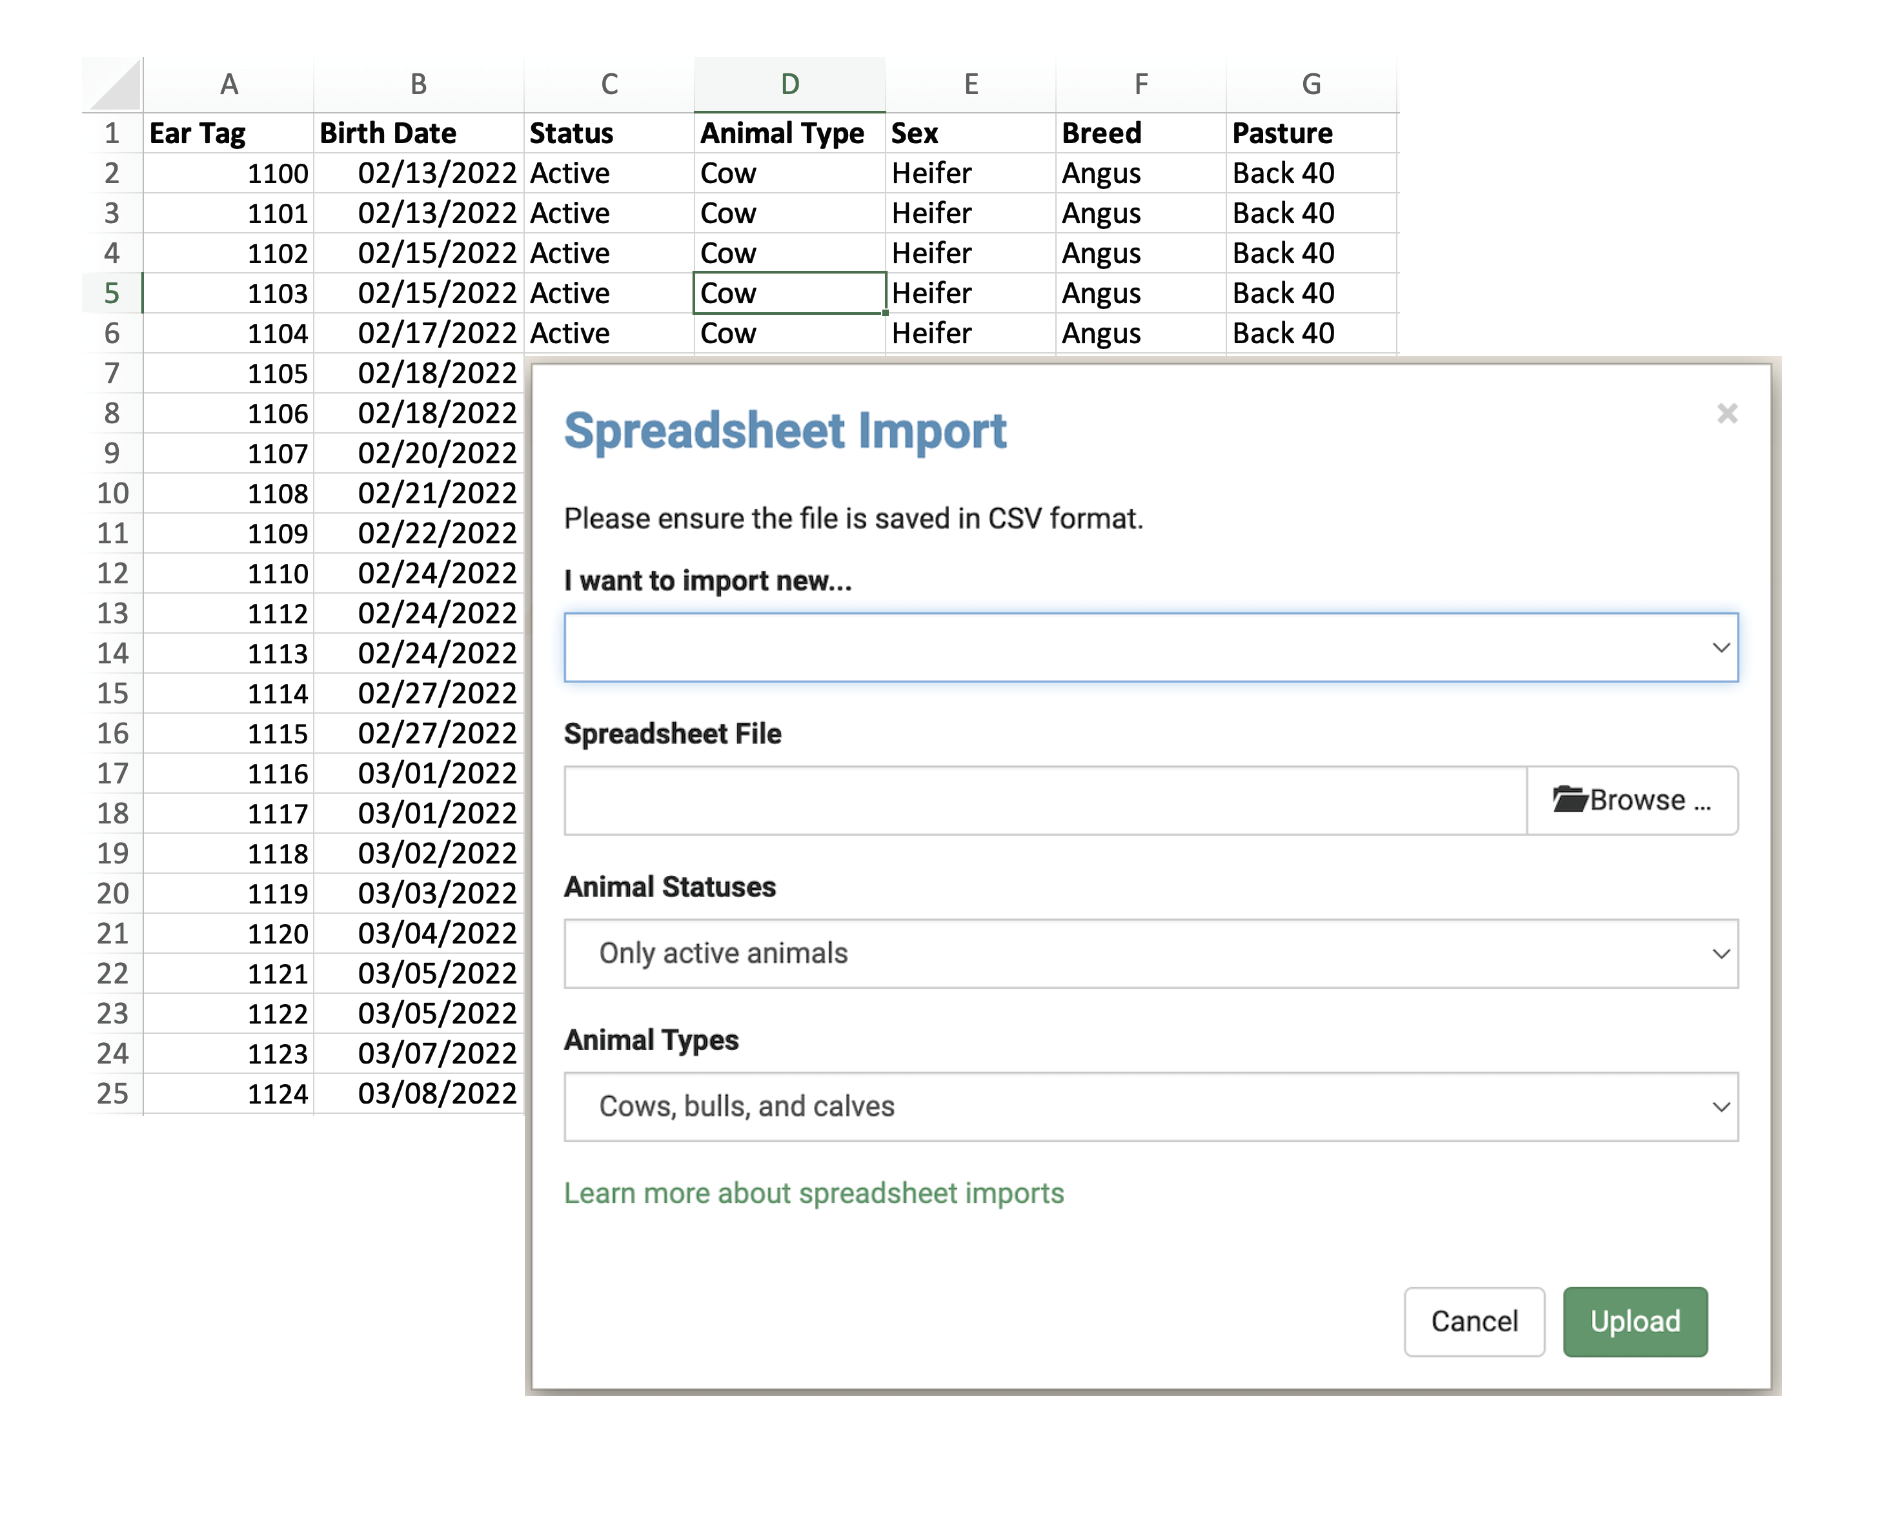The width and height of the screenshot is (1904, 1520).
Task: Click the green Upload button
Action: tap(1635, 1321)
